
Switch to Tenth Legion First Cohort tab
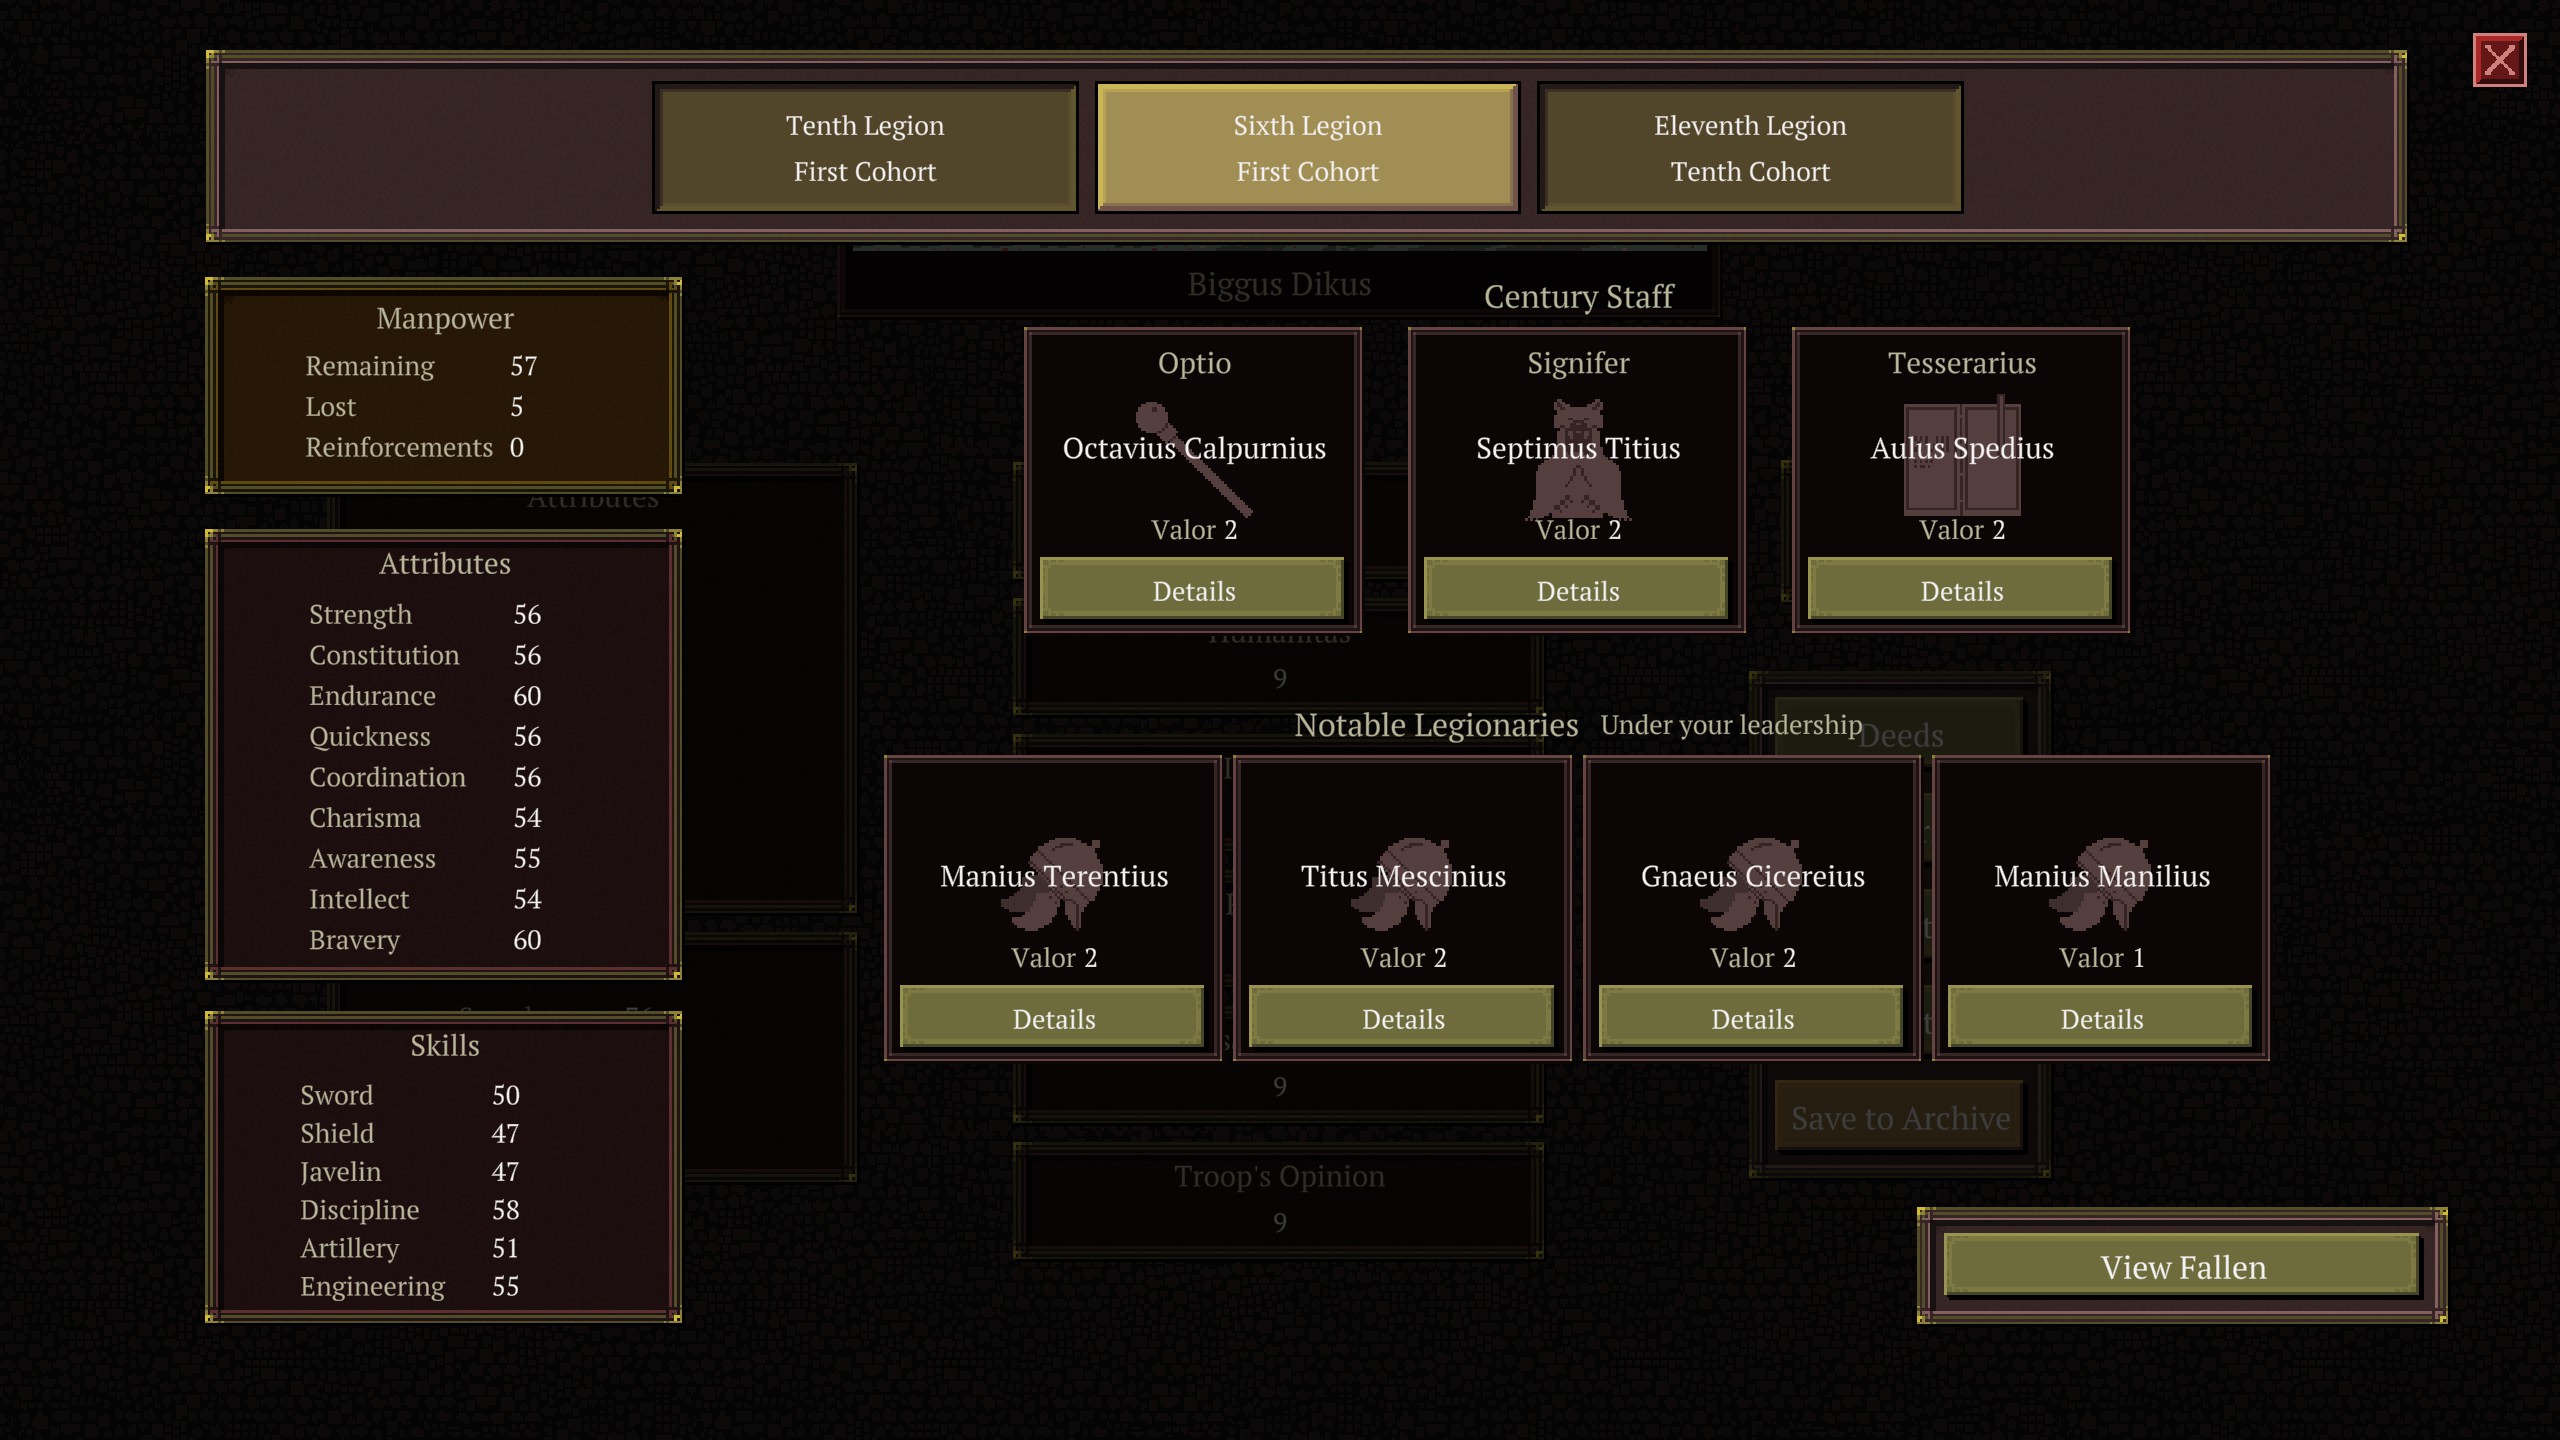click(865, 148)
